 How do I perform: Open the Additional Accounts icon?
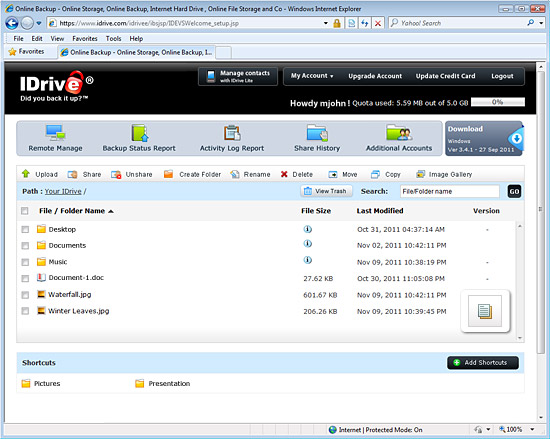coord(399,133)
